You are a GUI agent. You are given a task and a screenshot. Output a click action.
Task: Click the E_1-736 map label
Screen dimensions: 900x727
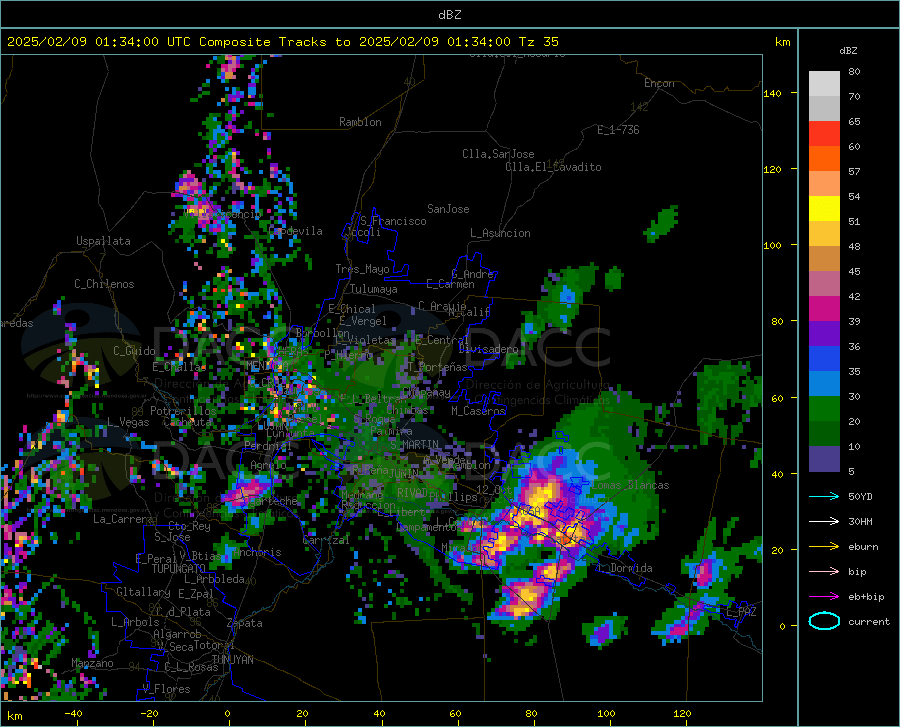(618, 130)
